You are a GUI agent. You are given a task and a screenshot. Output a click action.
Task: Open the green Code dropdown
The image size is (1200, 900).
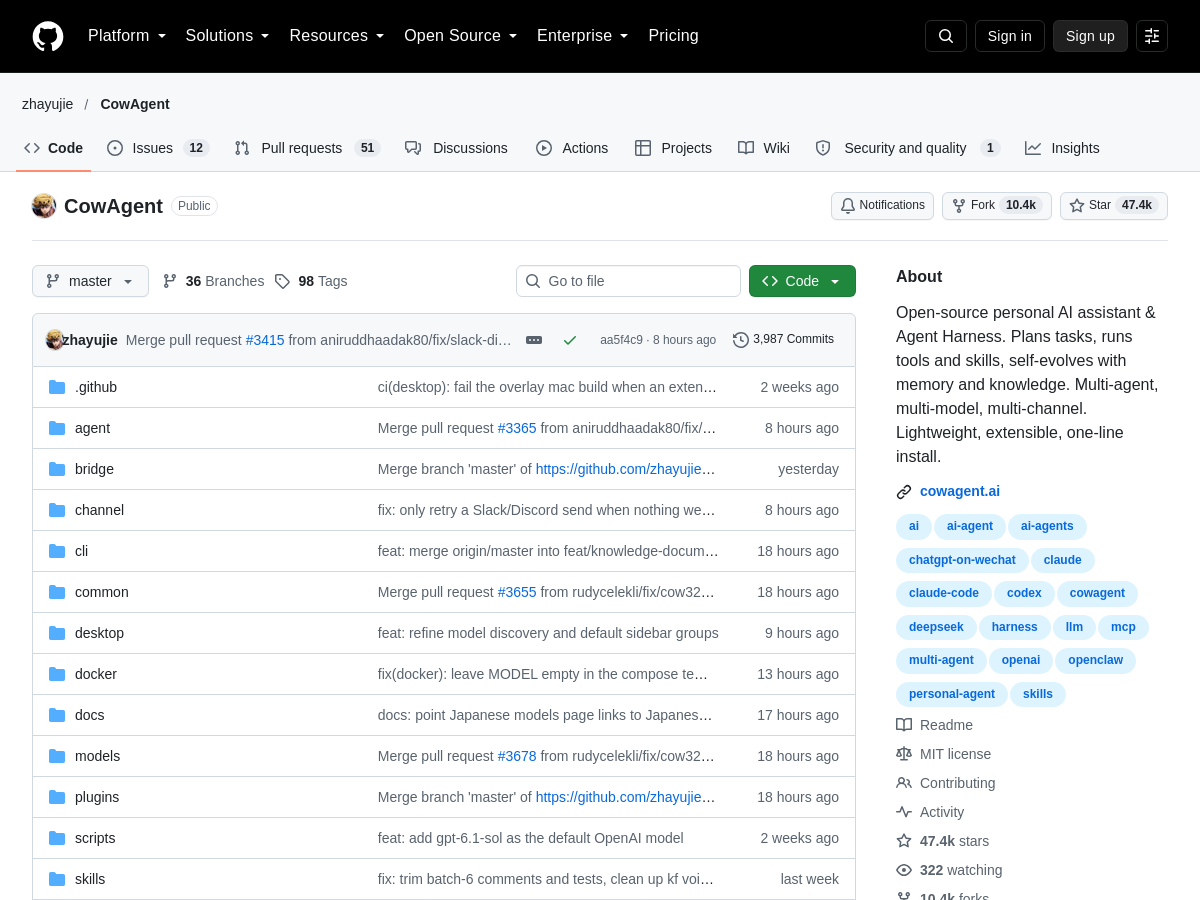click(x=802, y=281)
